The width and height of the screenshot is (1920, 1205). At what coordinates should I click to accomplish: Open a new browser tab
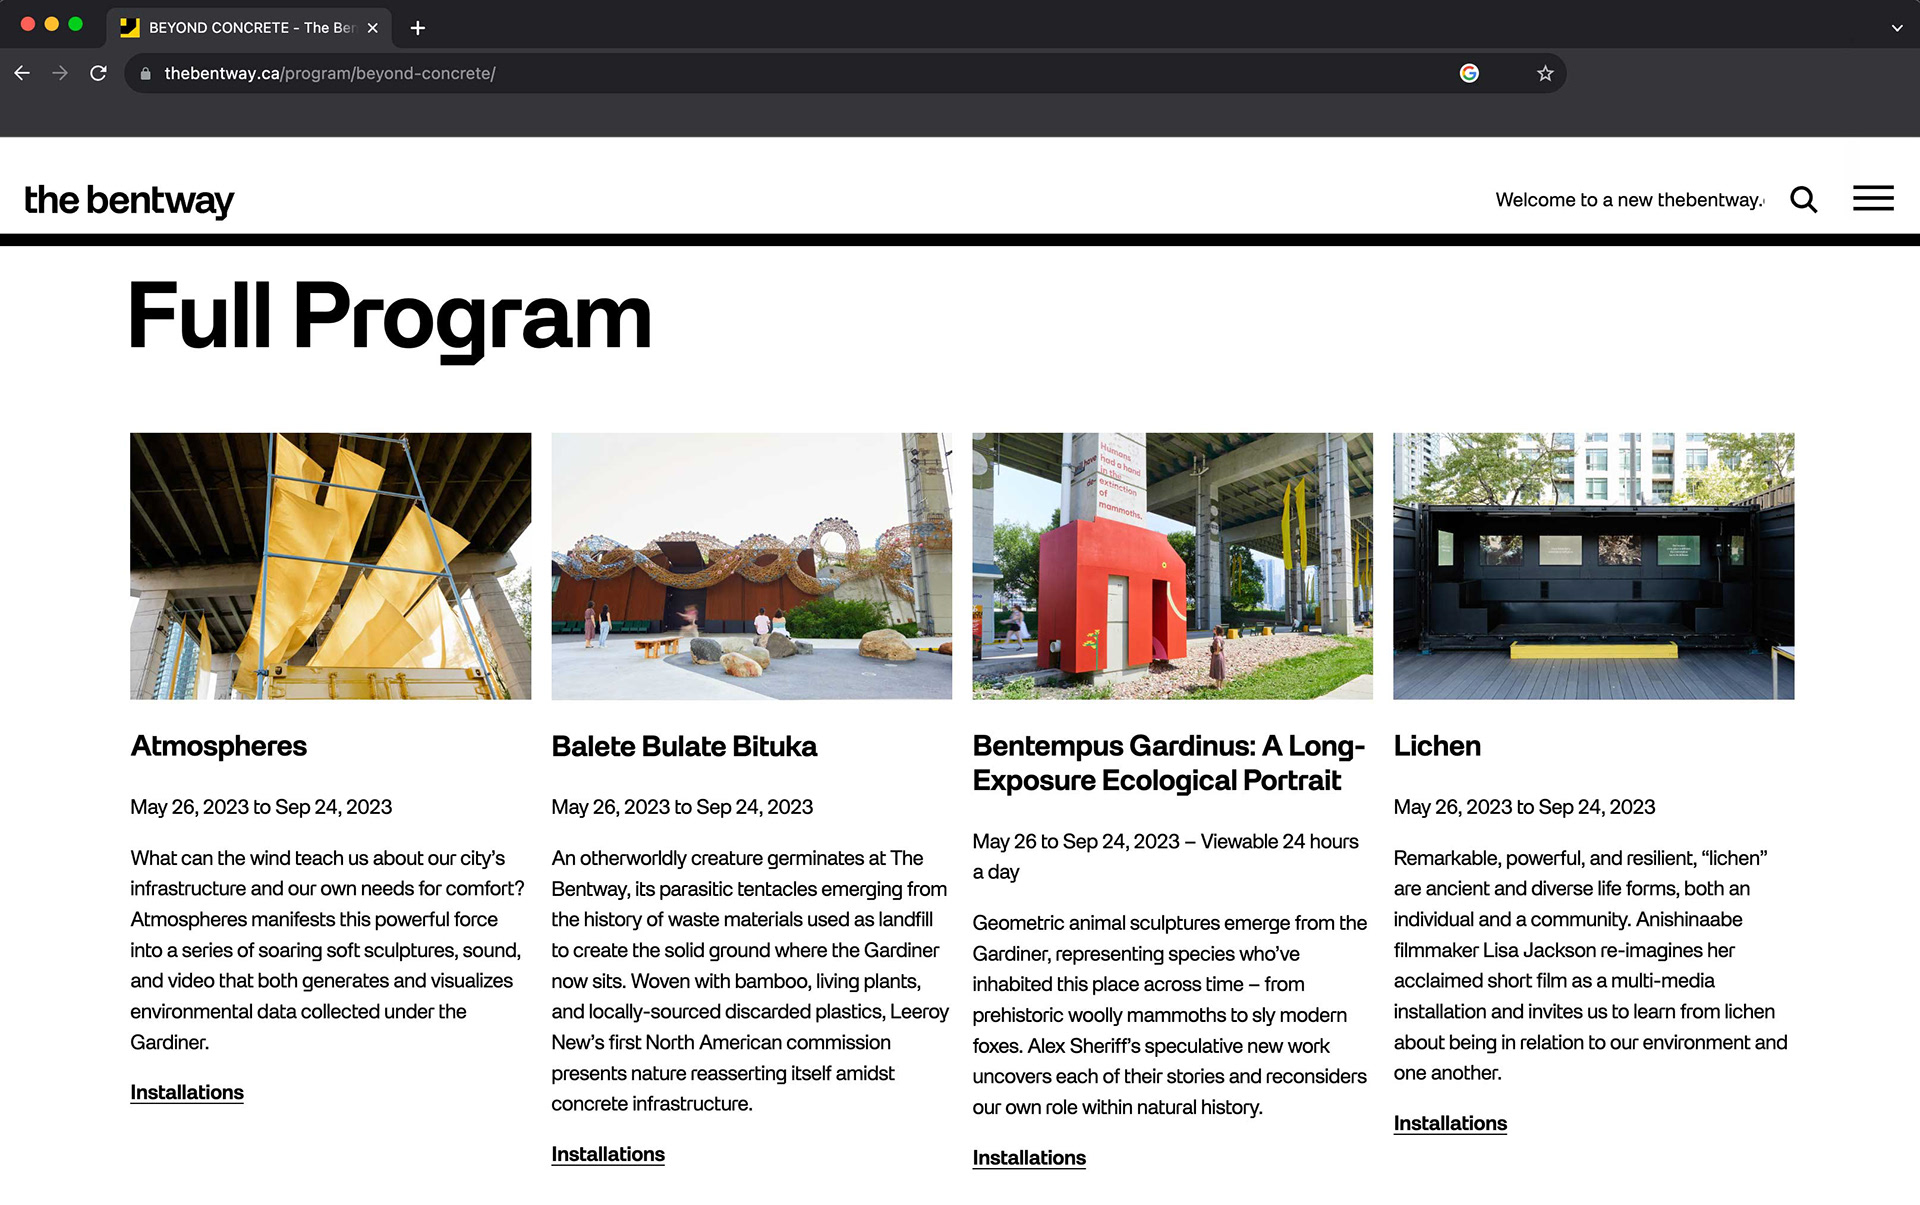pyautogui.click(x=418, y=28)
